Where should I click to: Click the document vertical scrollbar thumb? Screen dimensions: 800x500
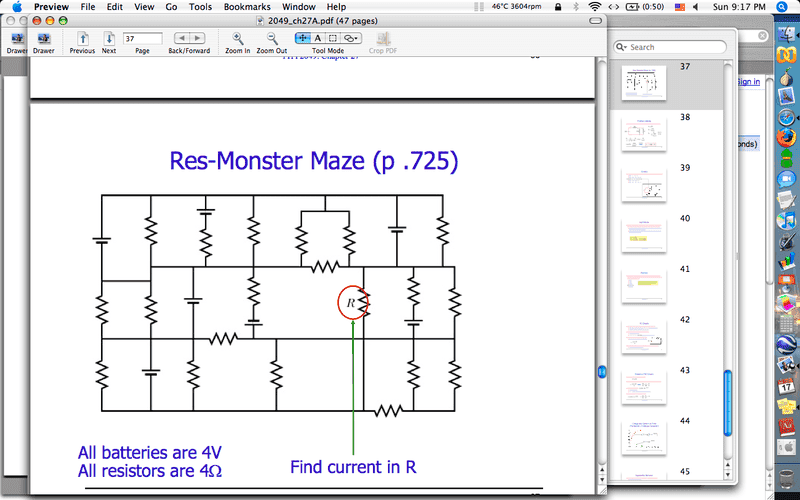602,372
